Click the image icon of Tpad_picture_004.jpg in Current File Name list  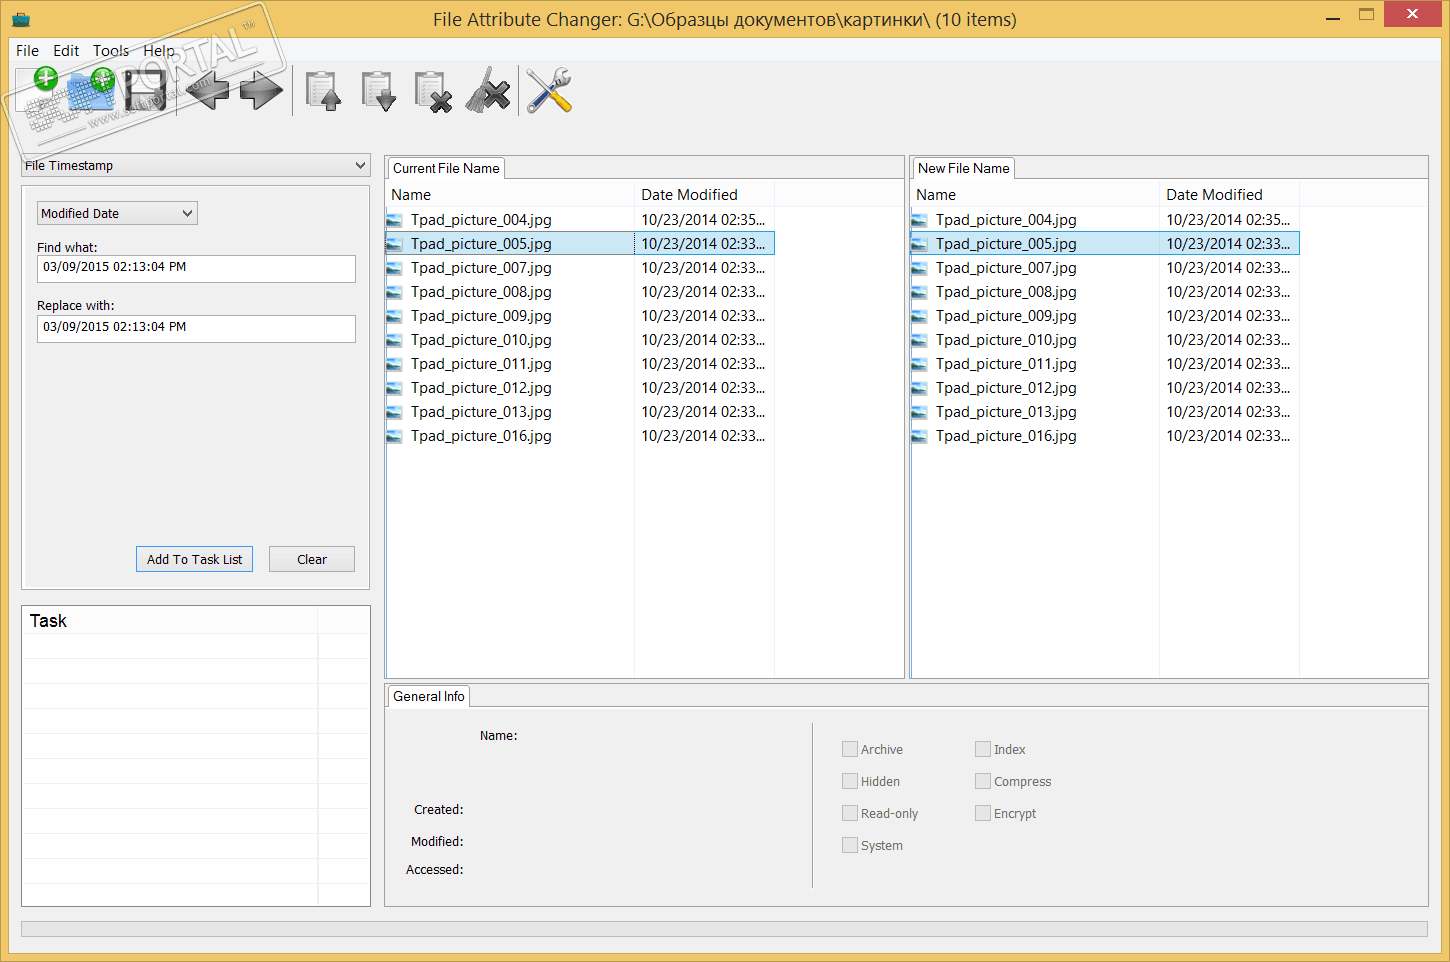pyautogui.click(x=395, y=220)
